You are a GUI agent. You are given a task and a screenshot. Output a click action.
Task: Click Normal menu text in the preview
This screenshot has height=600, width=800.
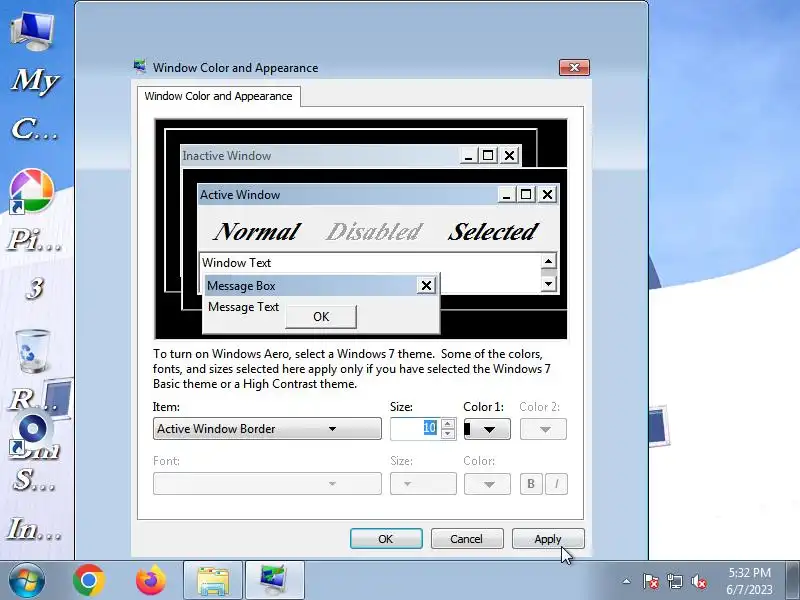click(x=257, y=232)
